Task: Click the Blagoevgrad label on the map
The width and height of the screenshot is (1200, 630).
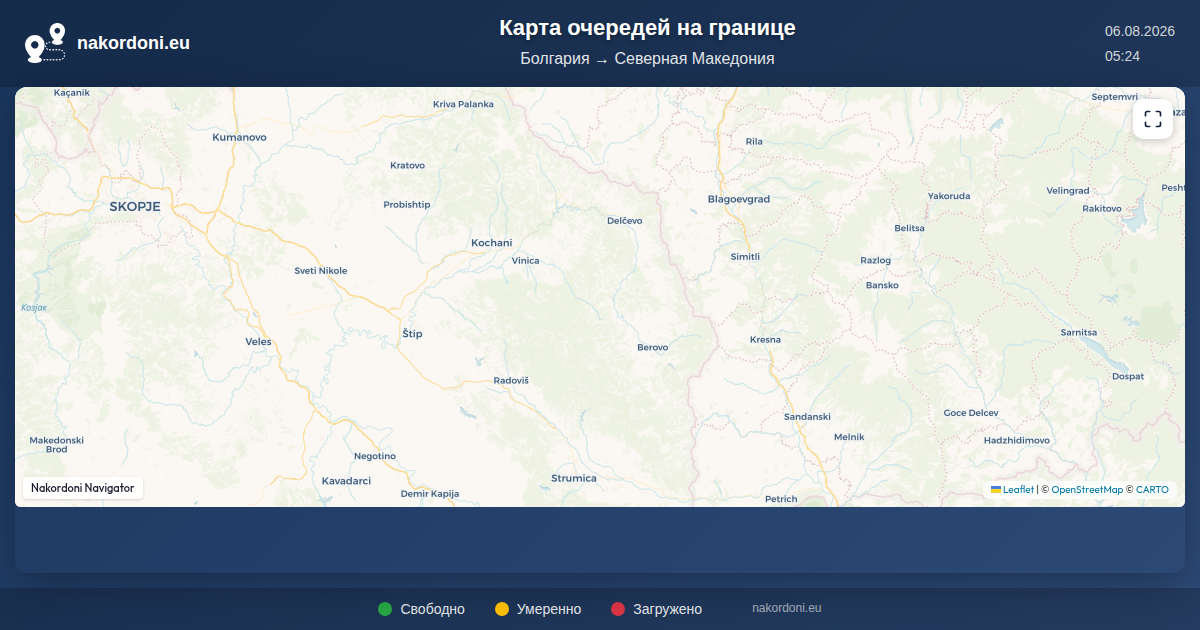Action: [x=739, y=199]
